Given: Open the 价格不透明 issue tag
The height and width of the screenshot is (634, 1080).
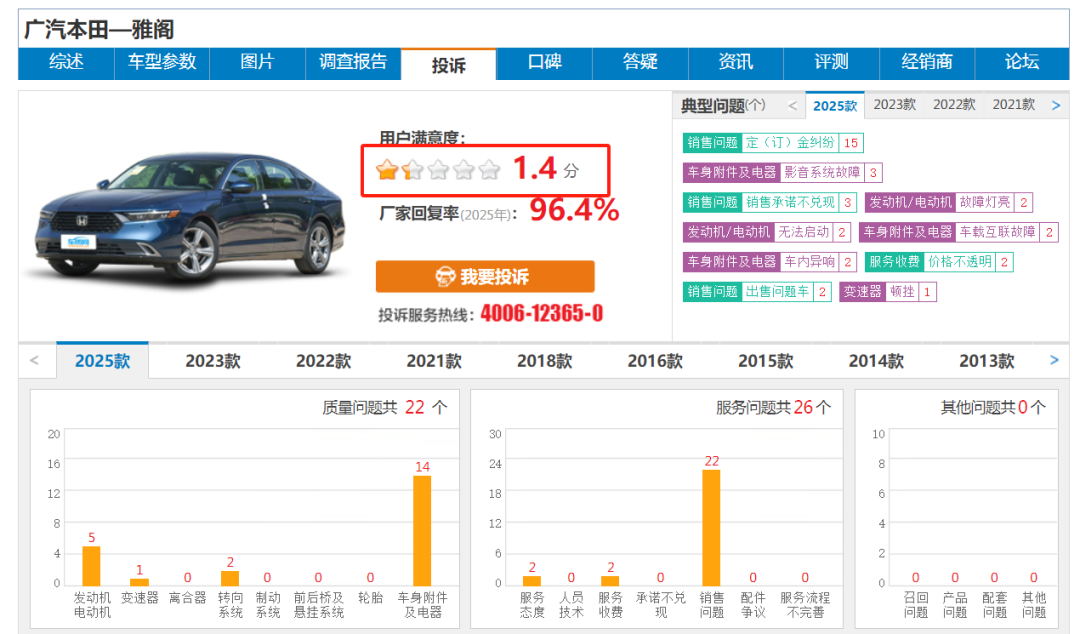Looking at the screenshot, I should point(939,262).
